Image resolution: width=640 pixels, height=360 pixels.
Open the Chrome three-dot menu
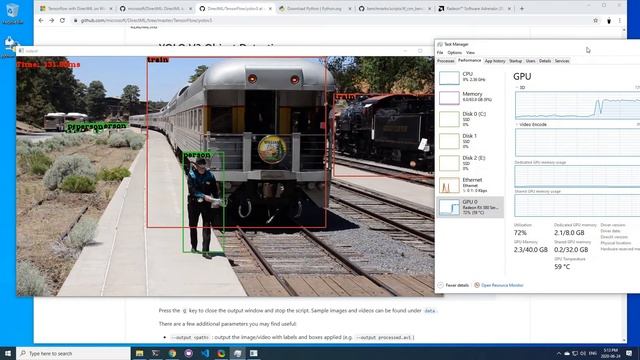(x=620, y=20)
